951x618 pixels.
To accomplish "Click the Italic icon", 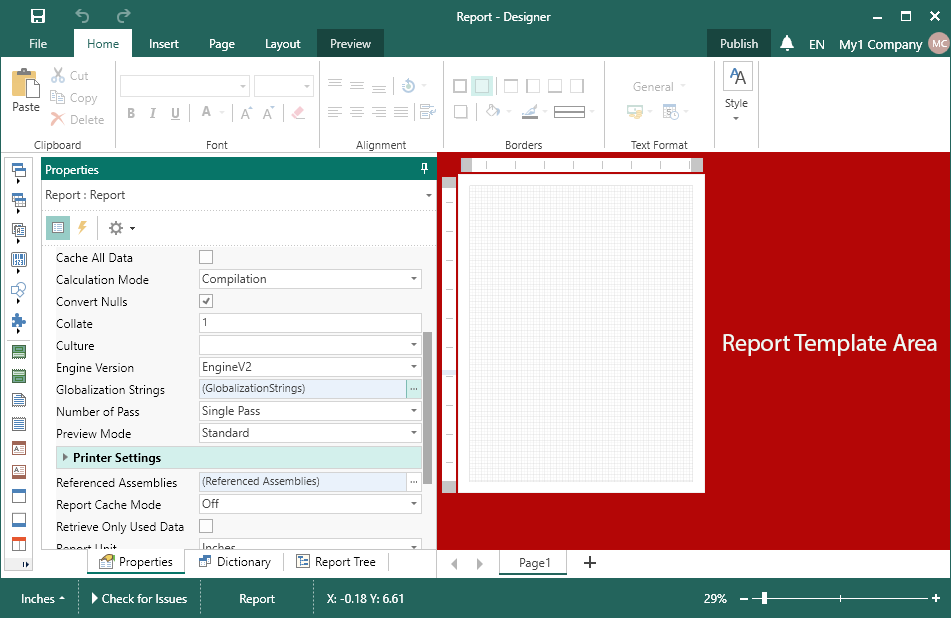I will tap(152, 112).
